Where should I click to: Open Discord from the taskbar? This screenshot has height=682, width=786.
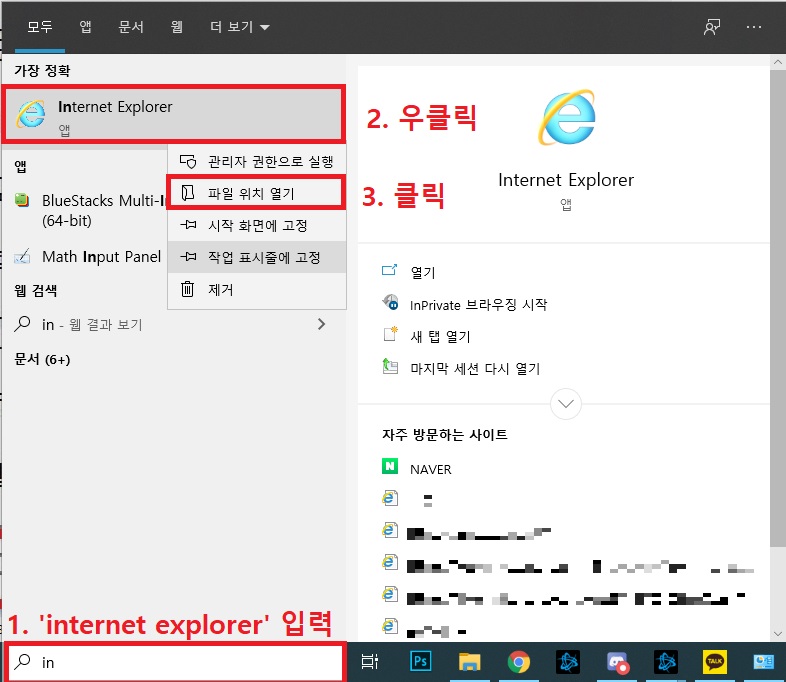coord(617,662)
